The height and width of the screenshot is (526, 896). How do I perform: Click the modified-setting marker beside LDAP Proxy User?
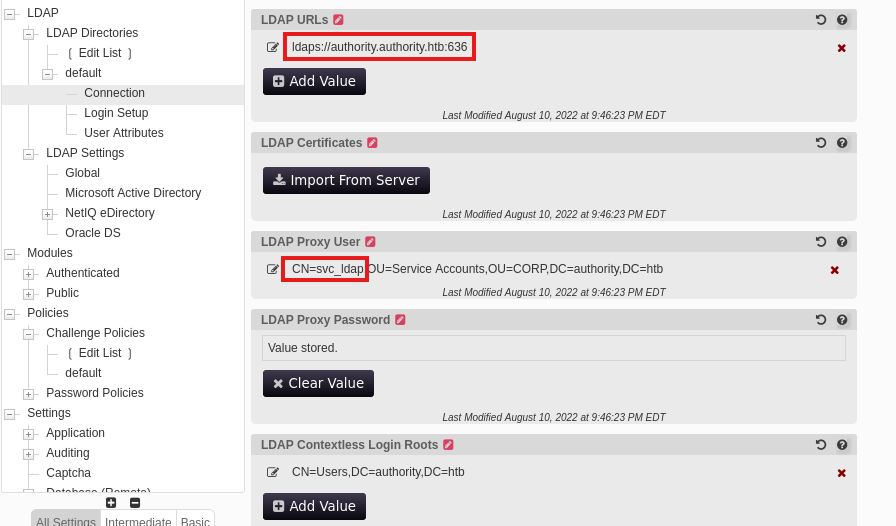[370, 241]
